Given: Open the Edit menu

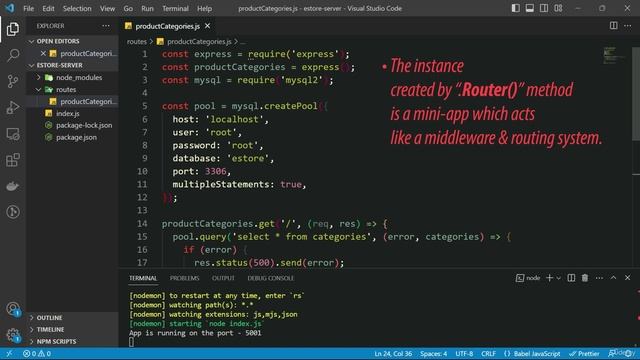Looking at the screenshot, I should [48, 8].
